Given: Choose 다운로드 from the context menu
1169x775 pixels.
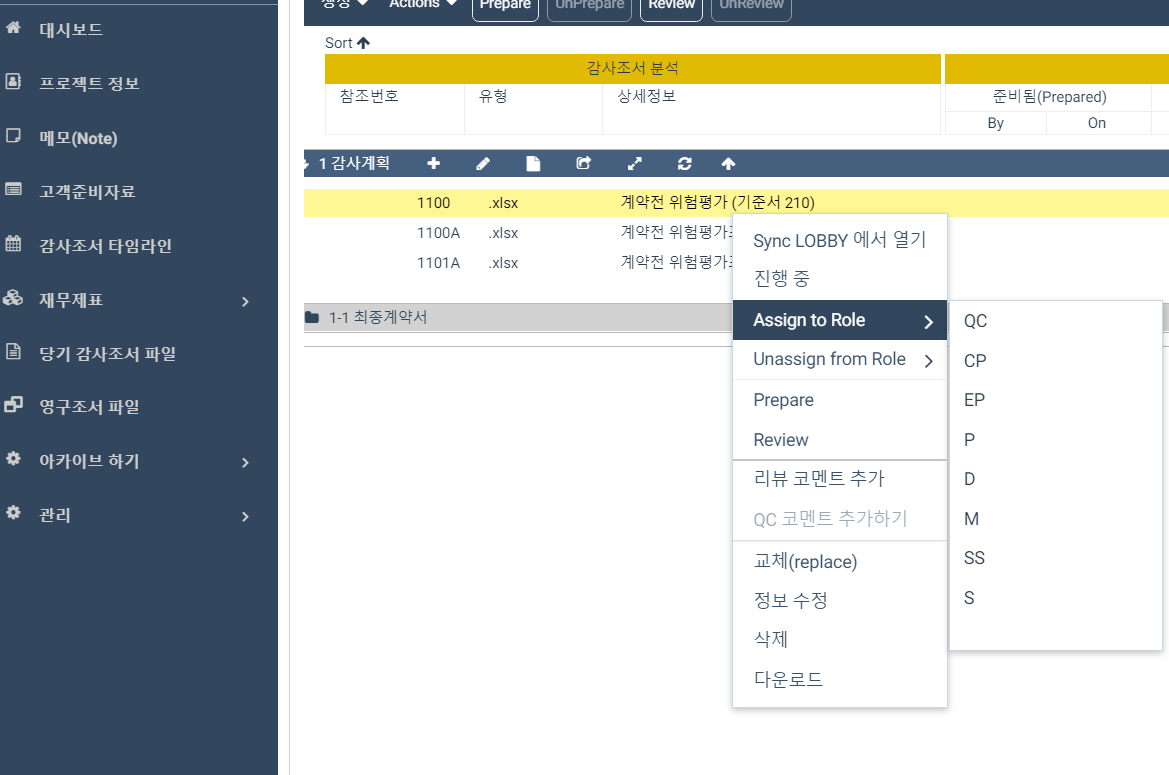Looking at the screenshot, I should tap(789, 678).
